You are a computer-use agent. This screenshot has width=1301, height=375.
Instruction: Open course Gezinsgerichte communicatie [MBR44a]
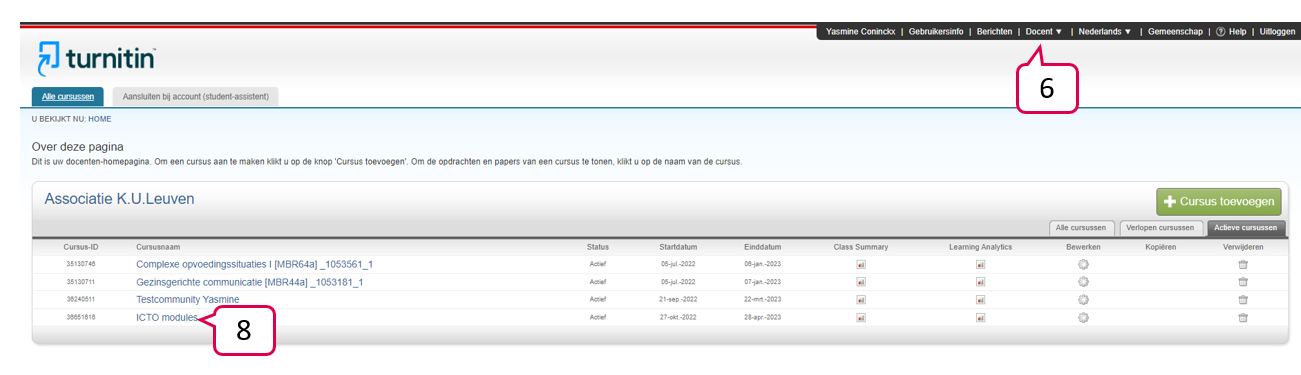point(250,282)
